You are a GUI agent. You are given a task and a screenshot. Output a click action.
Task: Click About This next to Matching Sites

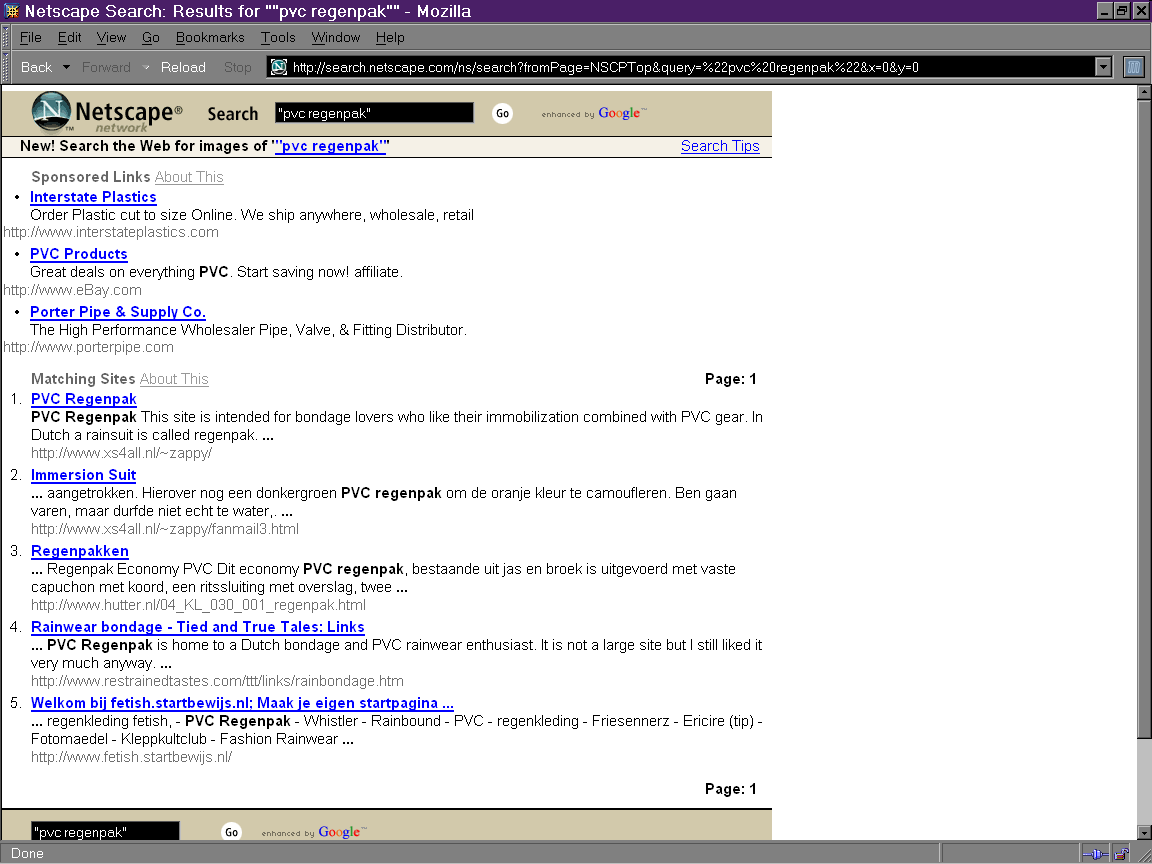(174, 379)
